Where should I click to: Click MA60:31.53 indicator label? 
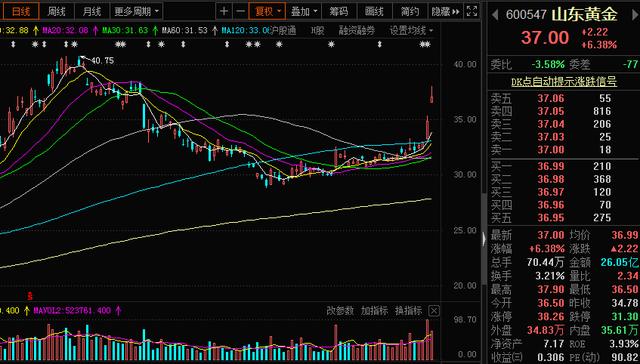[x=184, y=31]
